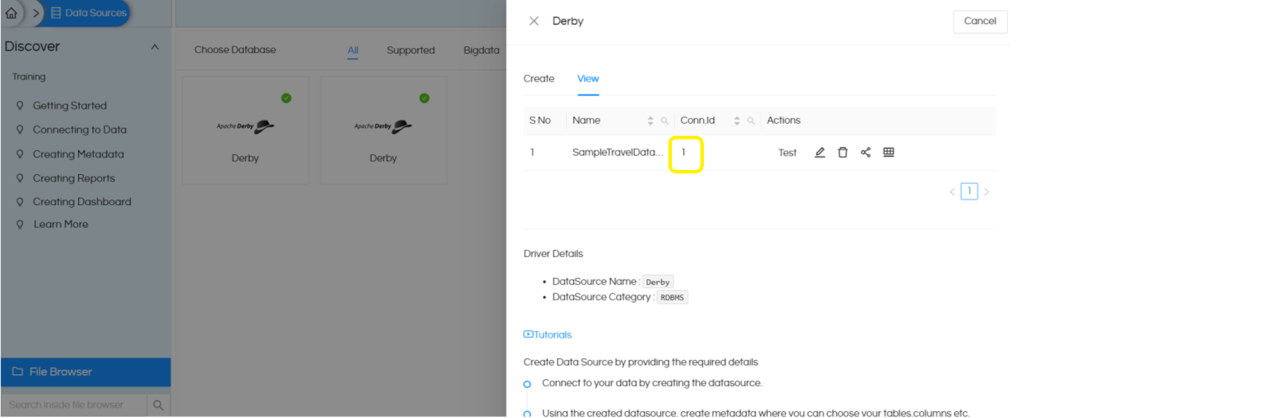Open Connecting to Data training item

(x=80, y=130)
